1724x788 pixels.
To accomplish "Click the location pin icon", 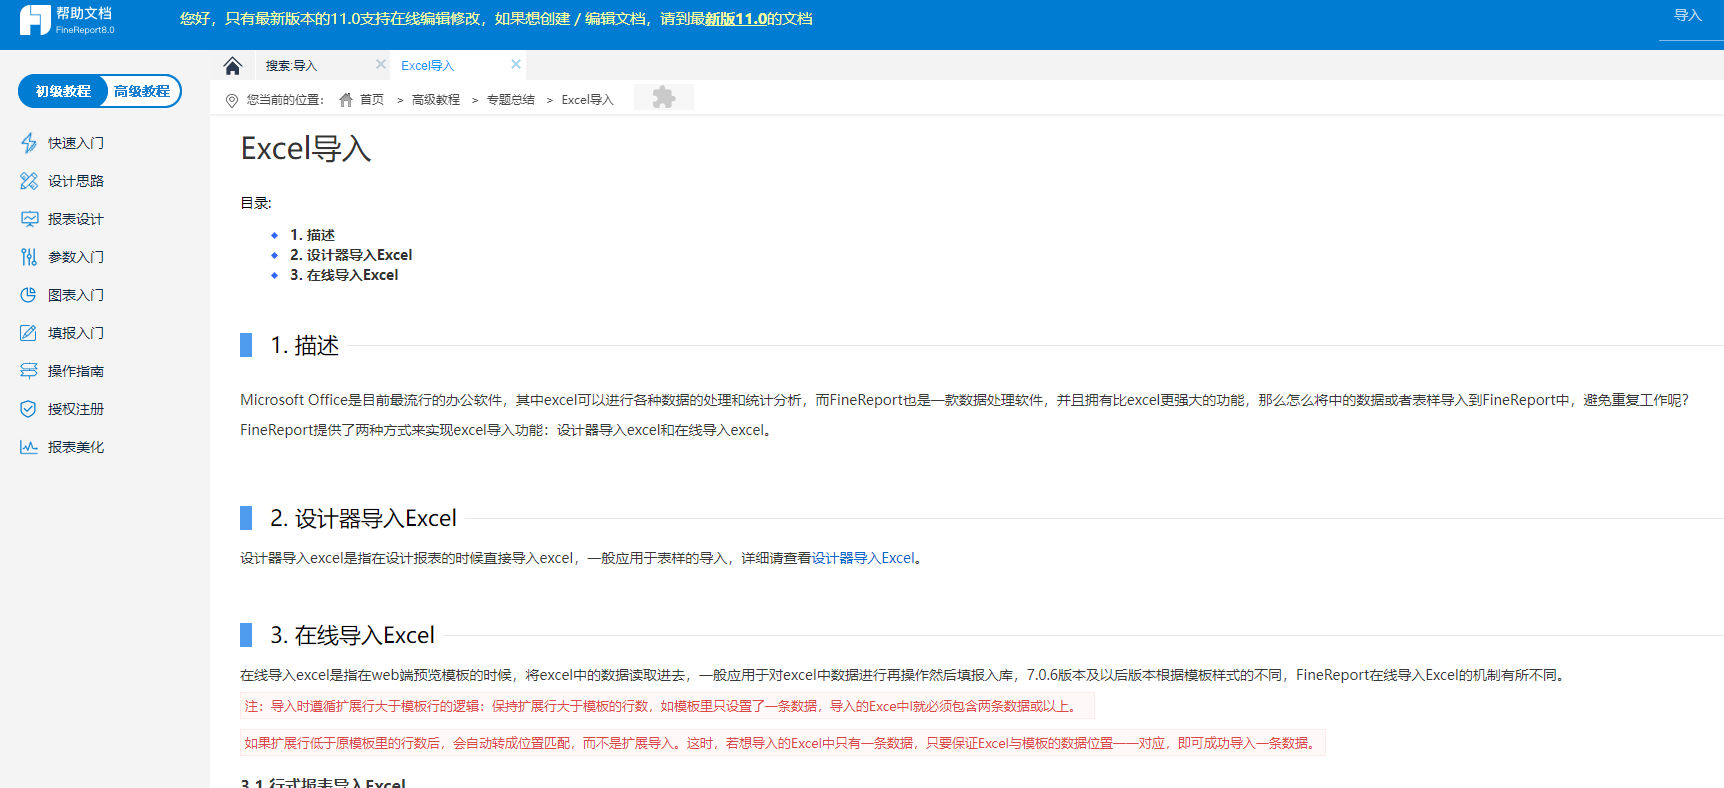I will coord(232,100).
